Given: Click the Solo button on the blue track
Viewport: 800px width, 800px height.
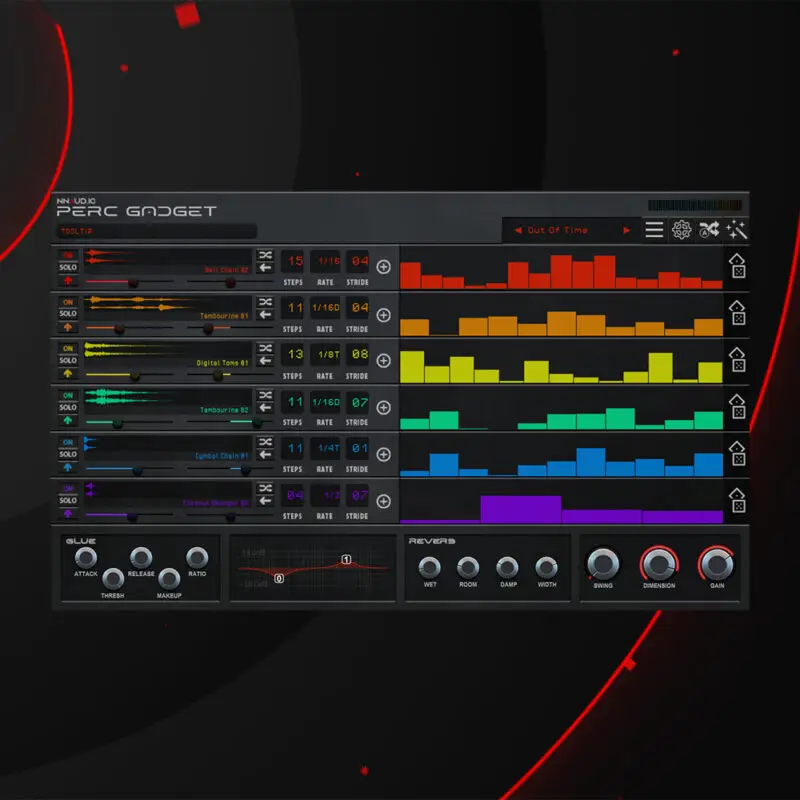Looking at the screenshot, I should tap(68, 454).
